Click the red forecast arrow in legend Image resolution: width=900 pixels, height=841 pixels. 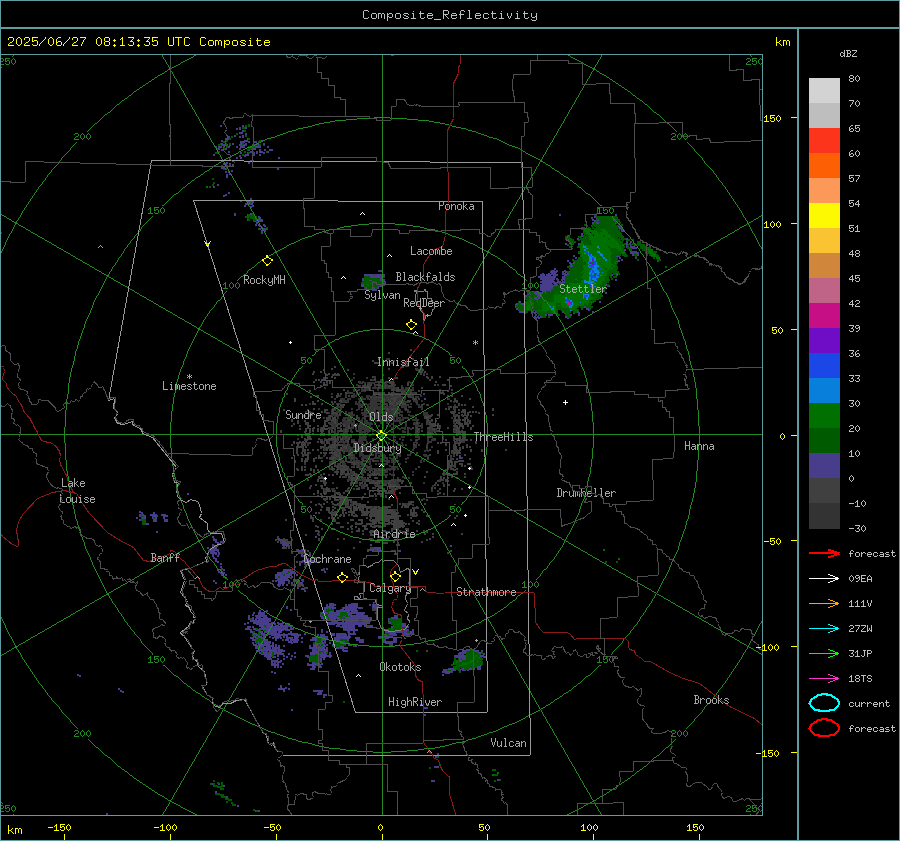click(x=824, y=553)
